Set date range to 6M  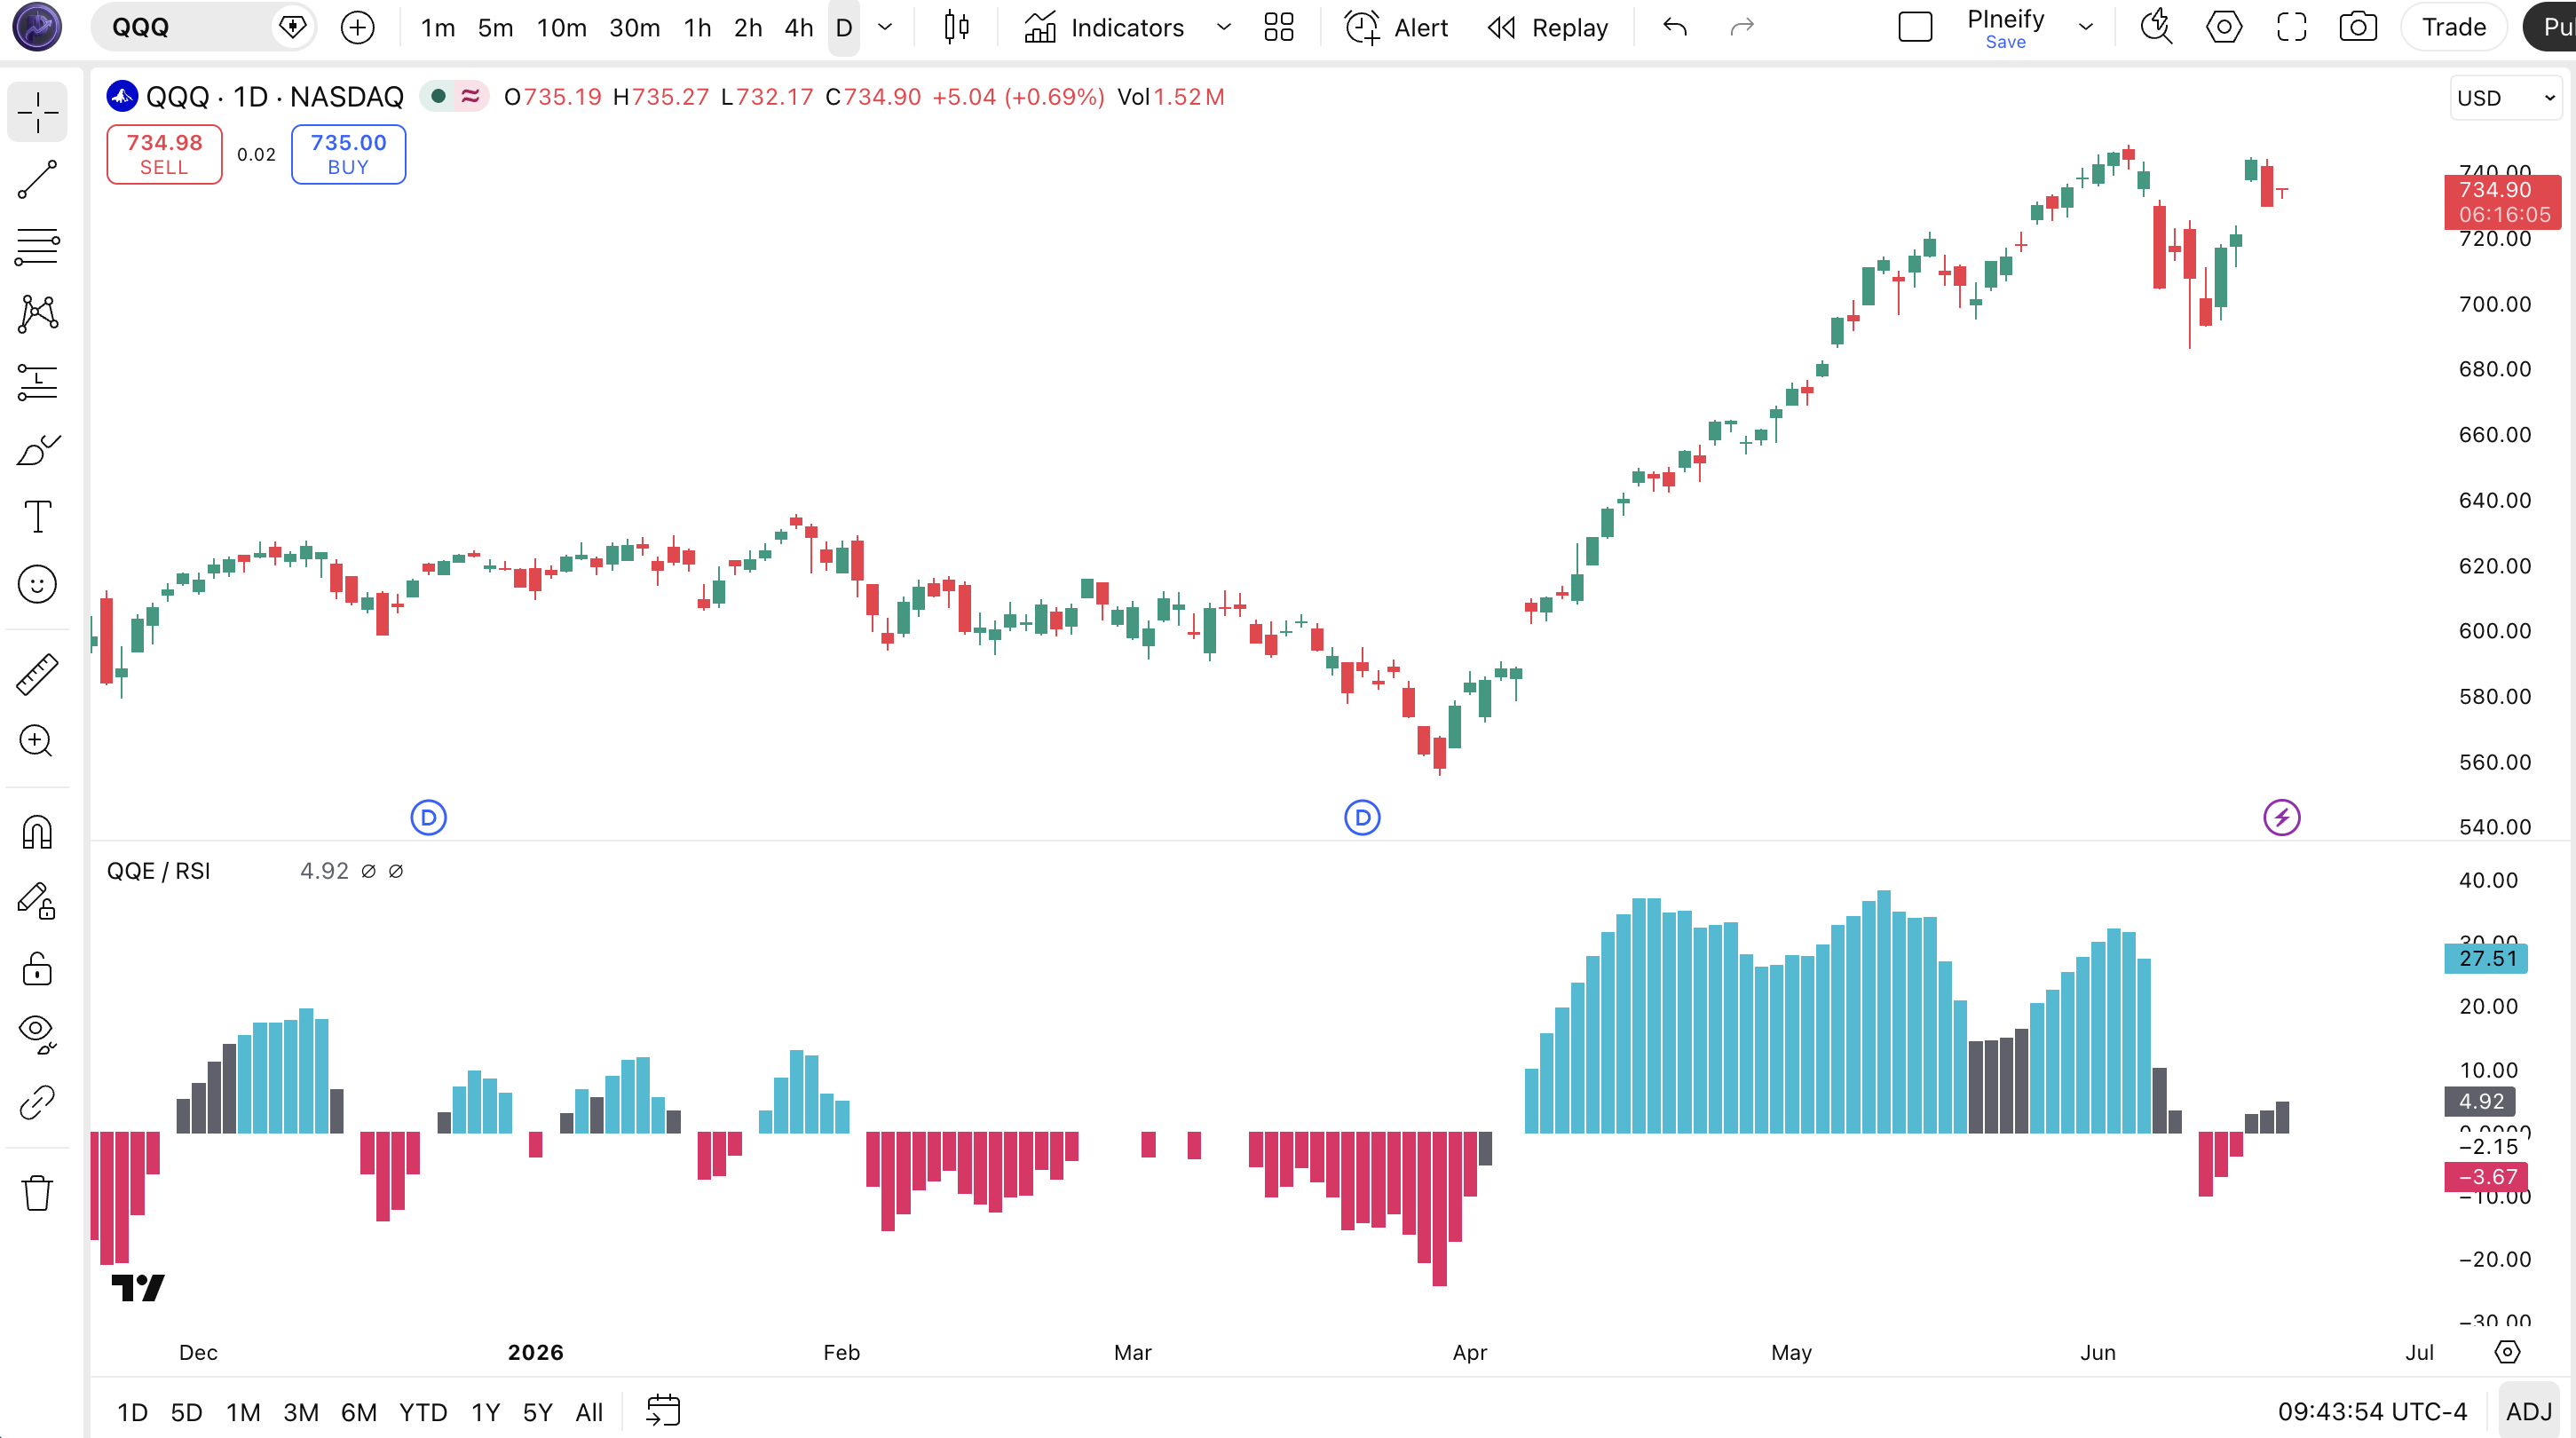point(359,1412)
